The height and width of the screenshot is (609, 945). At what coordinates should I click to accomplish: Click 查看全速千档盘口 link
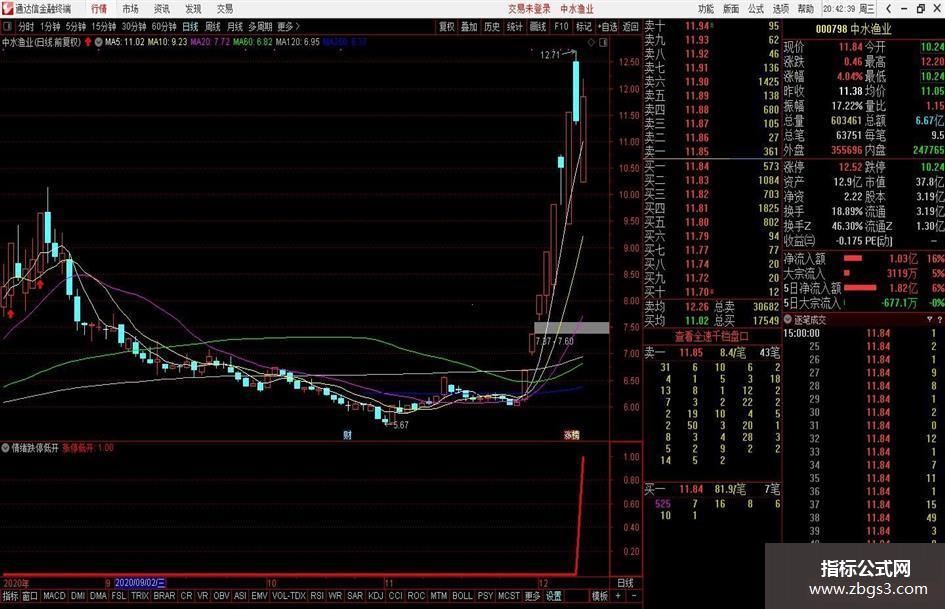[x=712, y=336]
